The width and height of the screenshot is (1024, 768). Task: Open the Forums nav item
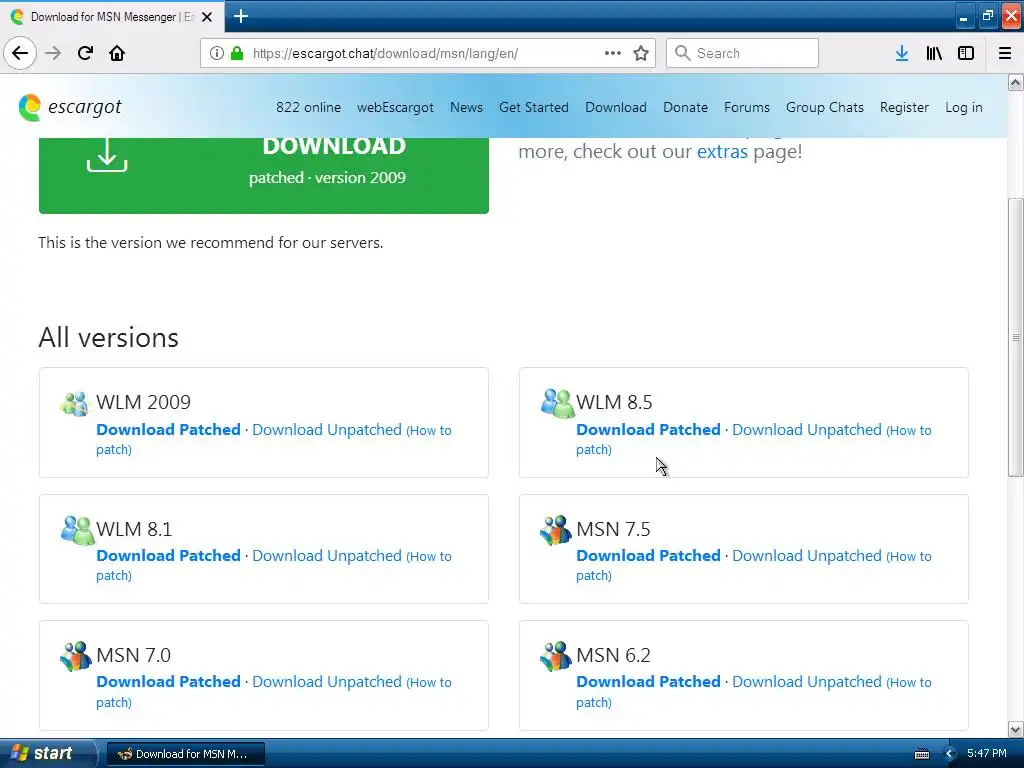(746, 107)
